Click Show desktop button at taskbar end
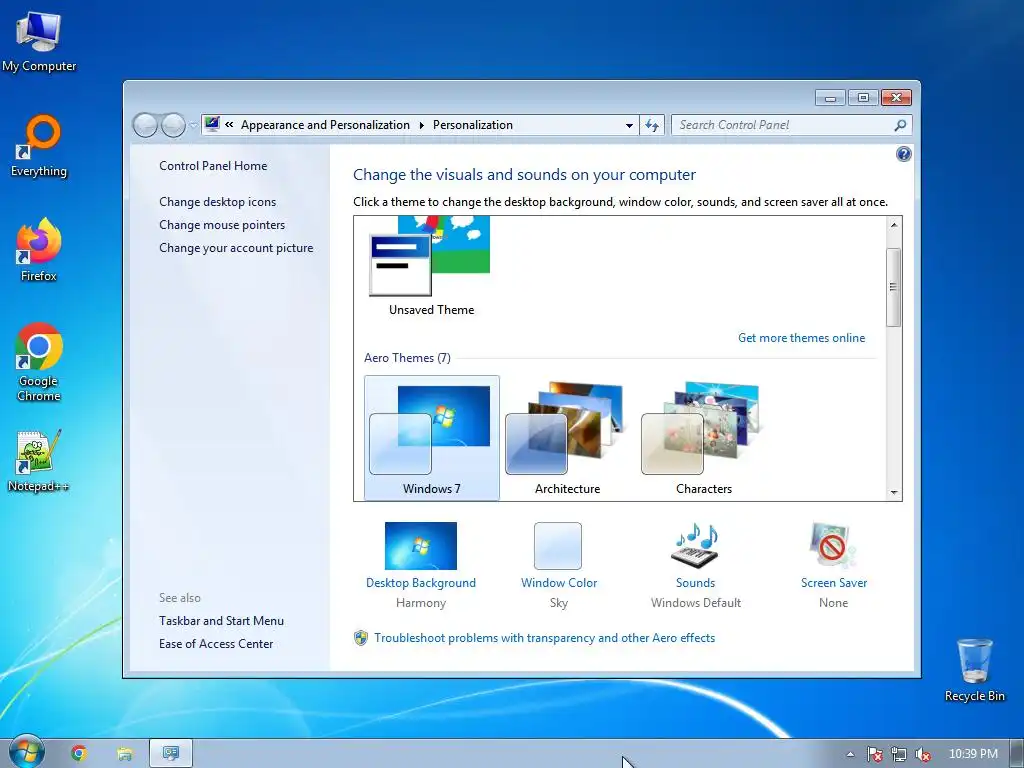Screen dimensions: 1024x768 coord(1017,754)
